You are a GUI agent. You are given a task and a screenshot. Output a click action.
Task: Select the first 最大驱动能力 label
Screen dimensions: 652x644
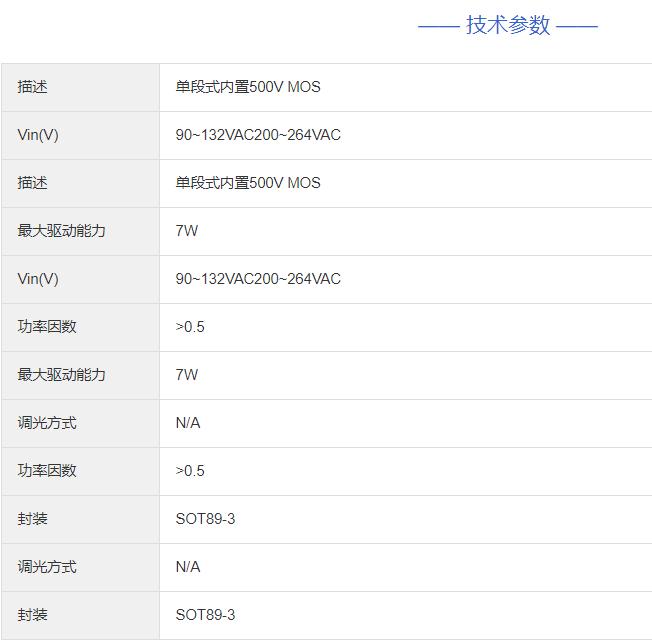[x=61, y=231]
